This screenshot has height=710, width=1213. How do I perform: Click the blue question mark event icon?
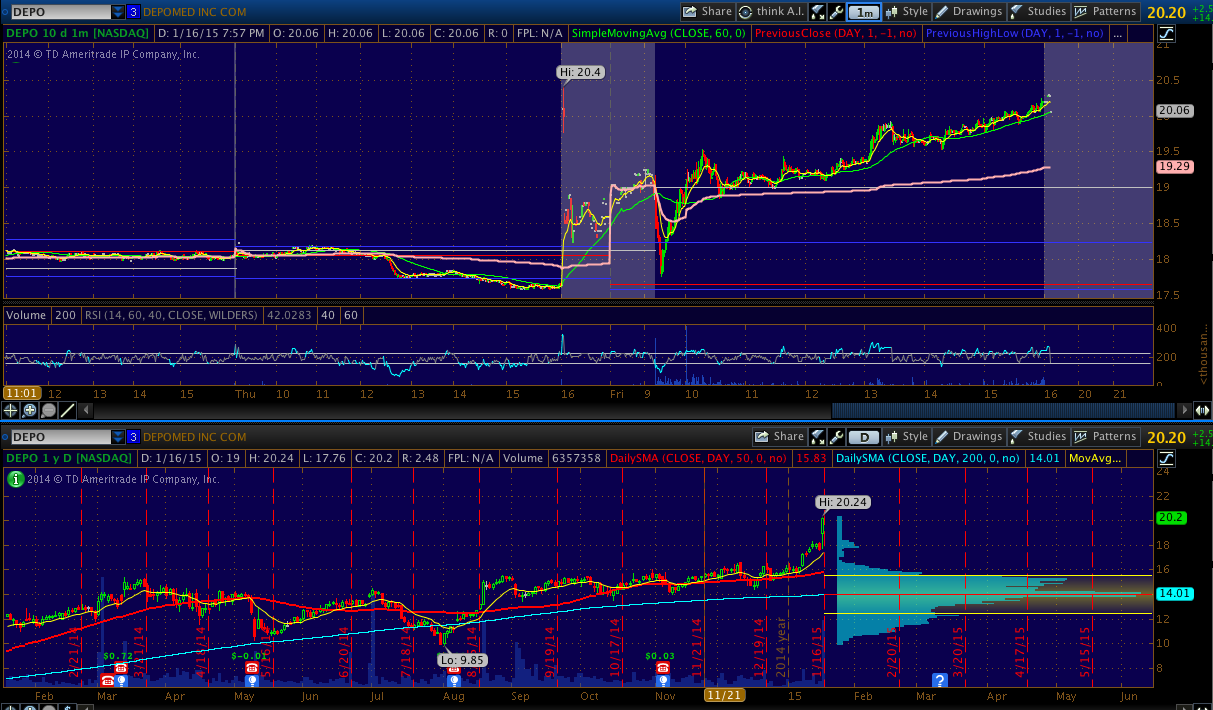pyautogui.click(x=939, y=680)
